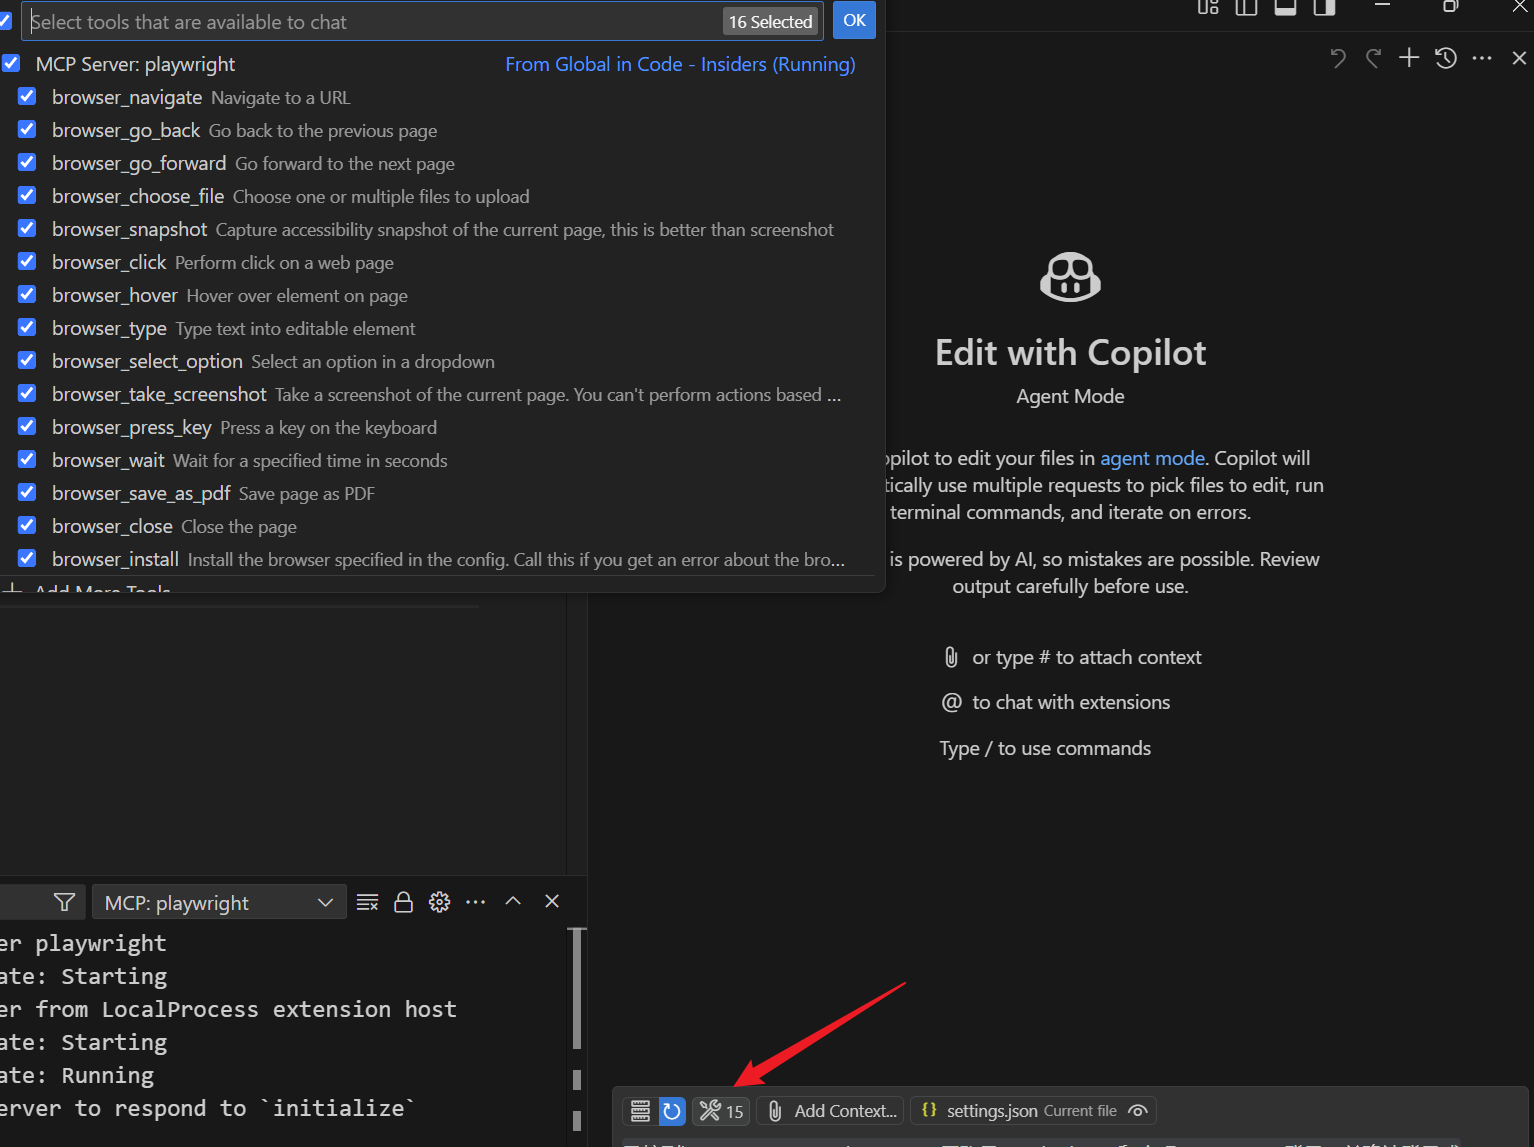The image size is (1534, 1147).
Task: Toggle the bottom panel layout icon
Action: [1286, 7]
